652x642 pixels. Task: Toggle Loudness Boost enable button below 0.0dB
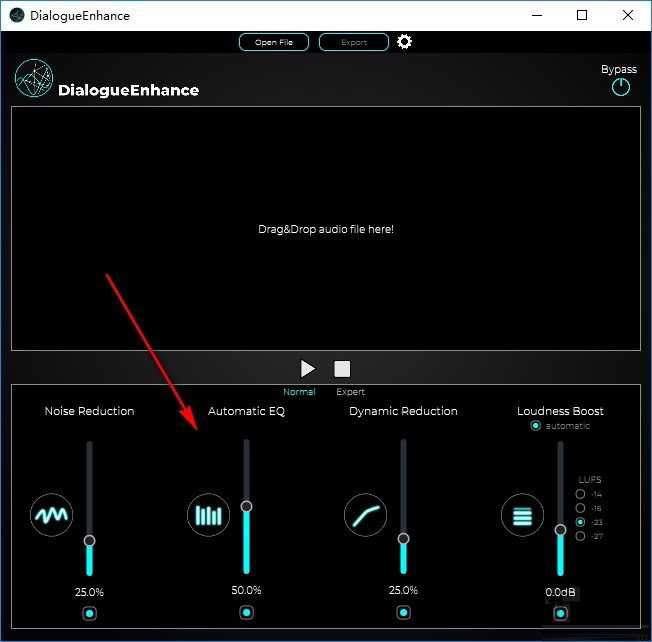point(560,613)
